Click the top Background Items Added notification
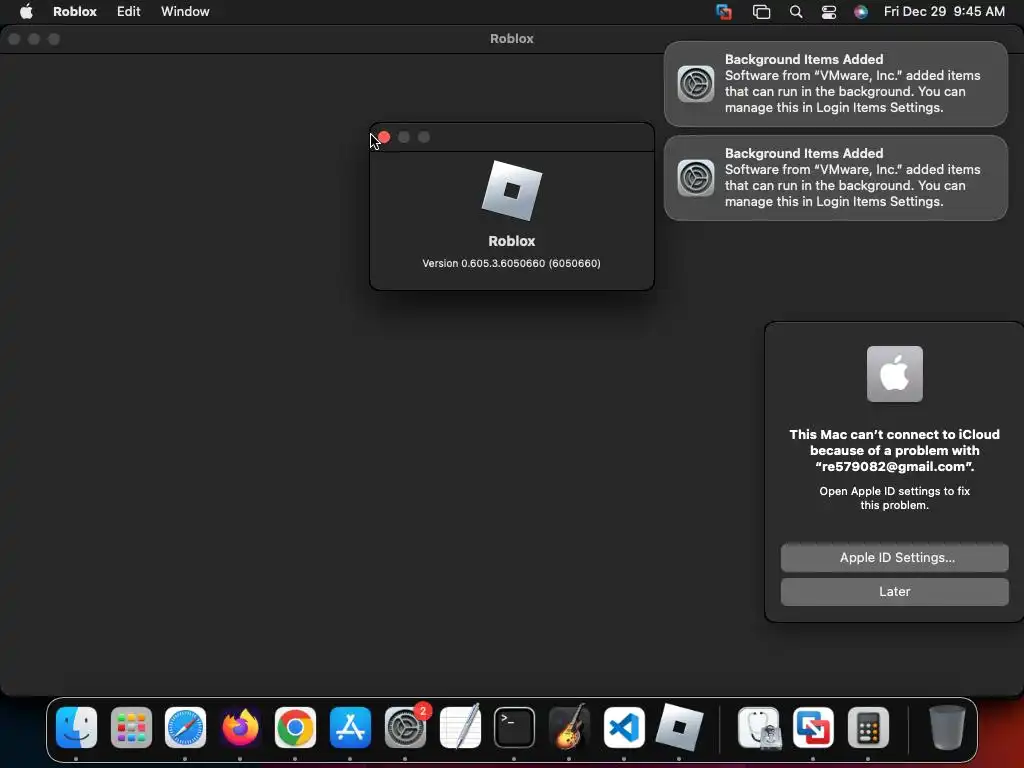The width and height of the screenshot is (1024, 768). tap(836, 84)
